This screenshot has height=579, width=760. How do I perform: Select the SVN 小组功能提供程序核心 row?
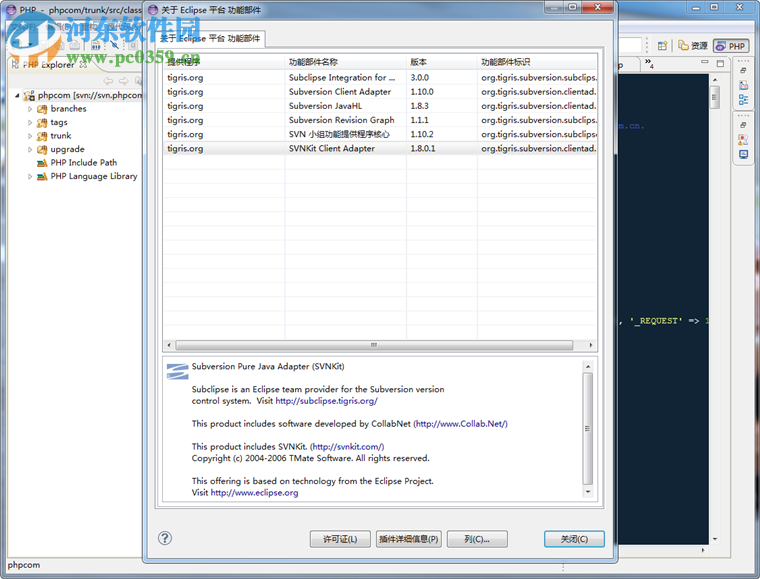coord(380,134)
